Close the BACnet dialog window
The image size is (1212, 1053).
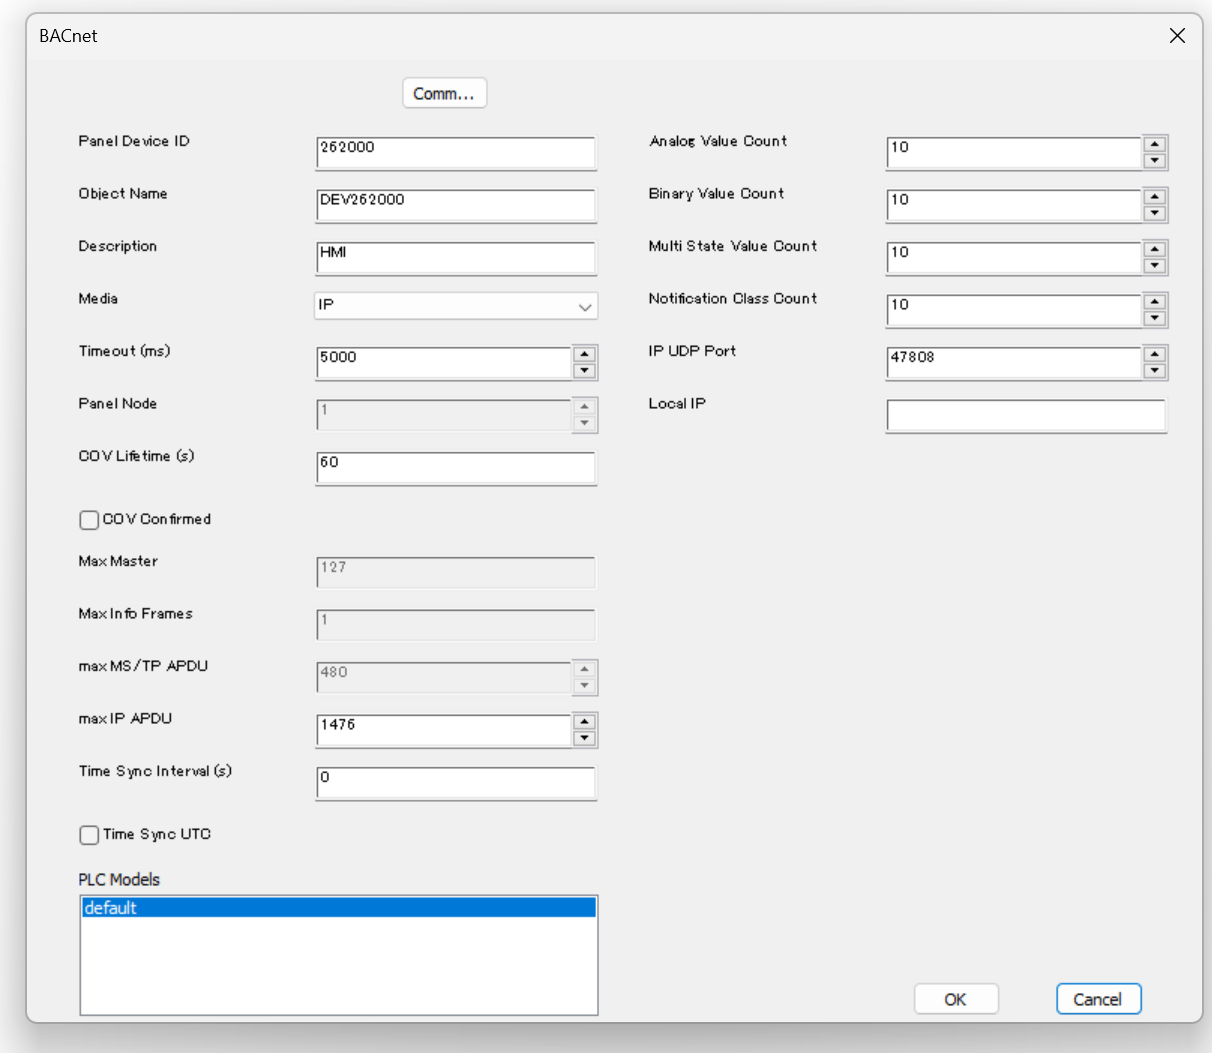(x=1177, y=36)
